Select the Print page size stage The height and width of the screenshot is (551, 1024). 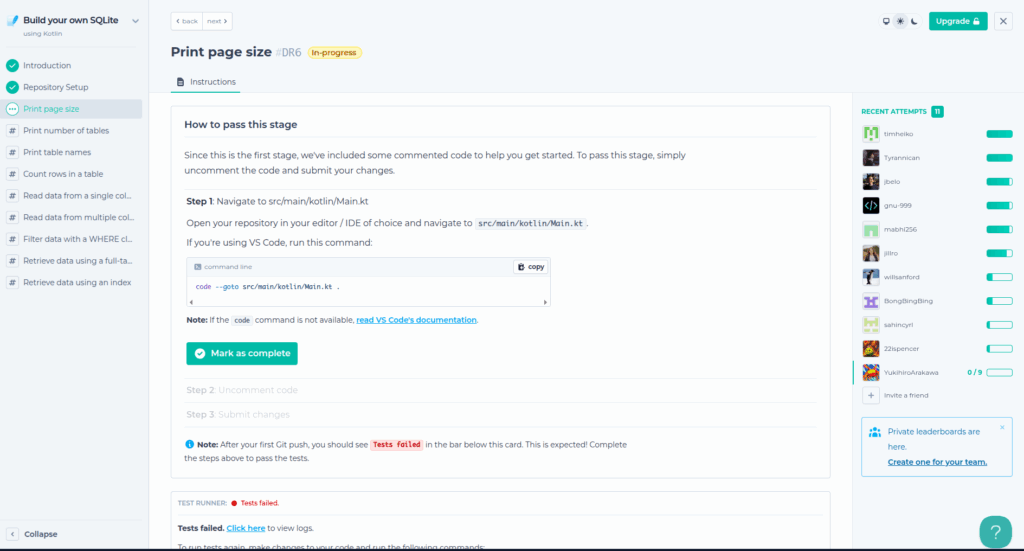tap(73, 109)
